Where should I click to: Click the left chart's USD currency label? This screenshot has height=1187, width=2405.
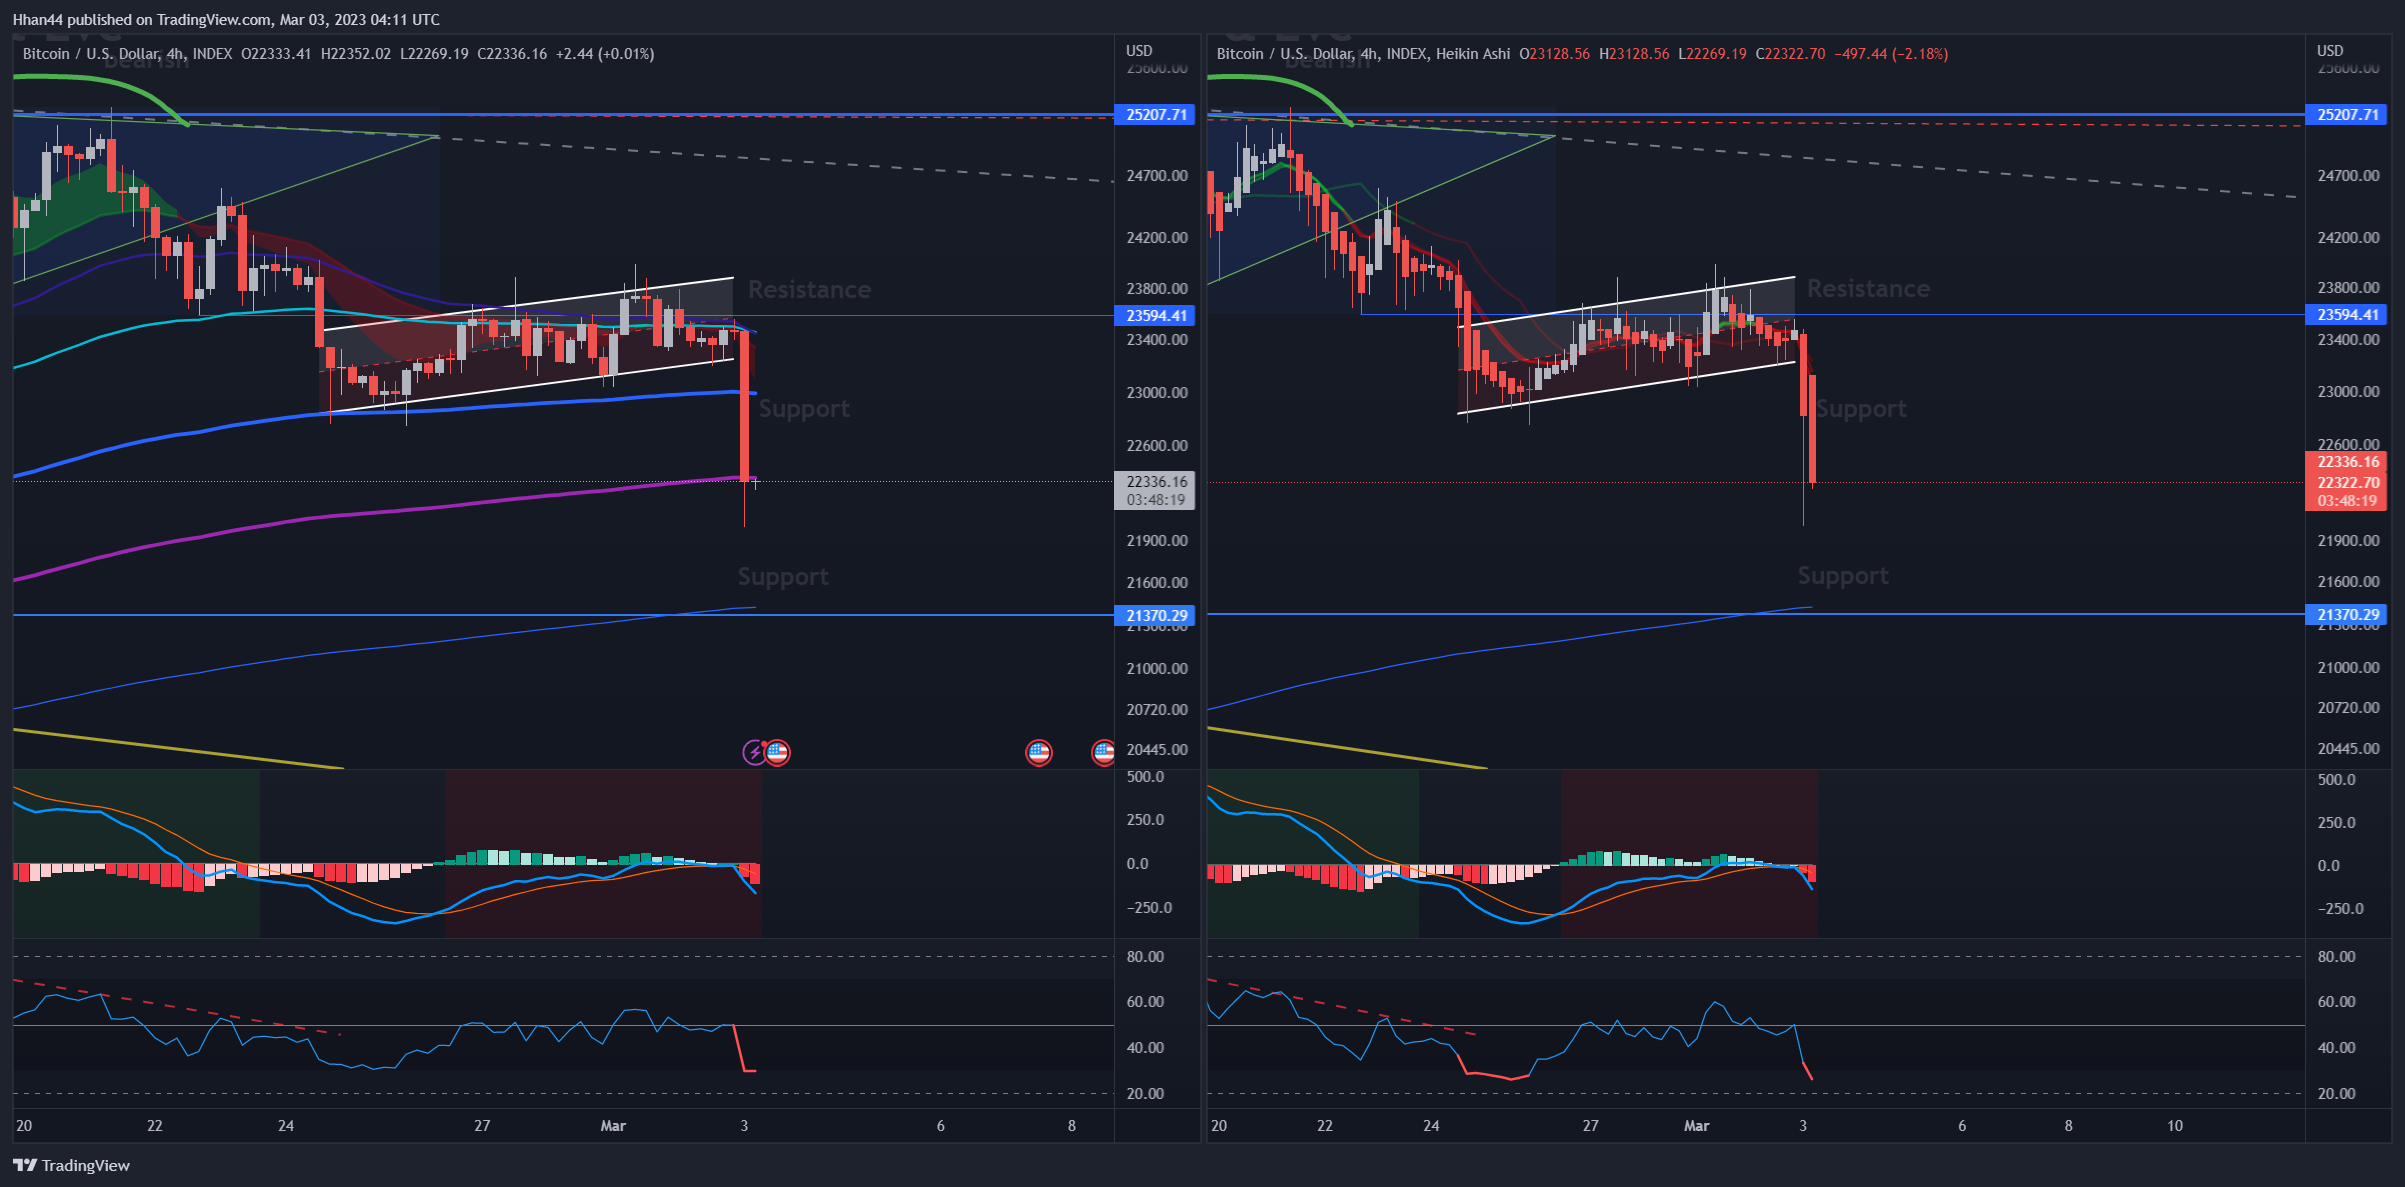(1139, 50)
